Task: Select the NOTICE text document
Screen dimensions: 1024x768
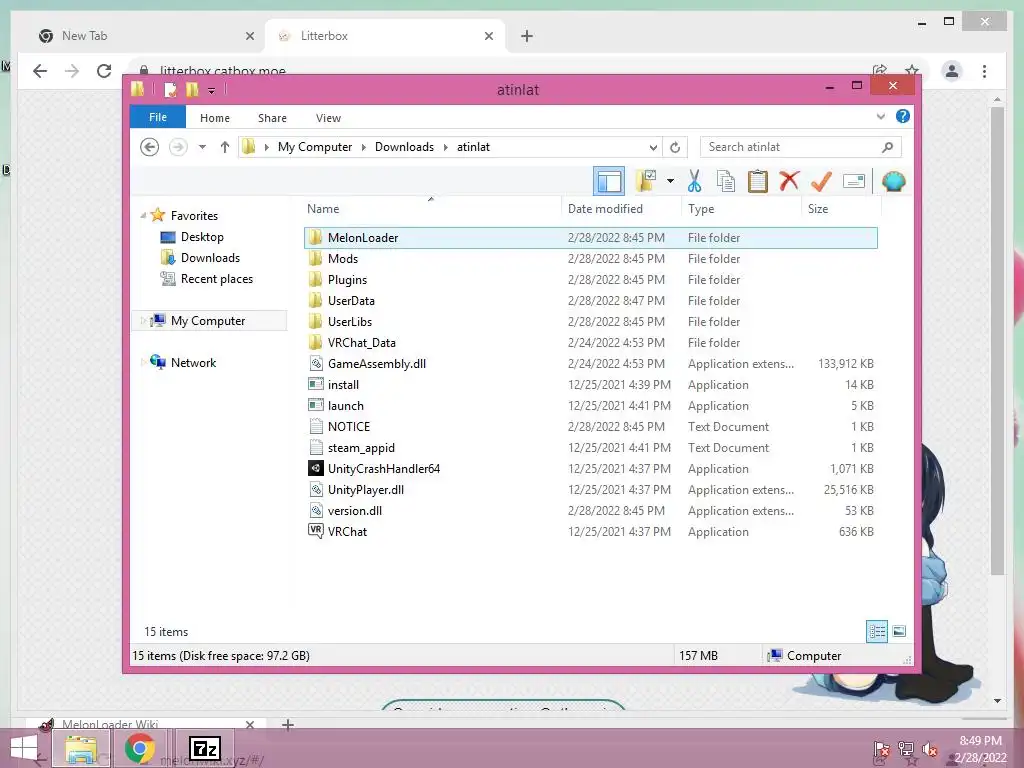Action: [591, 426]
